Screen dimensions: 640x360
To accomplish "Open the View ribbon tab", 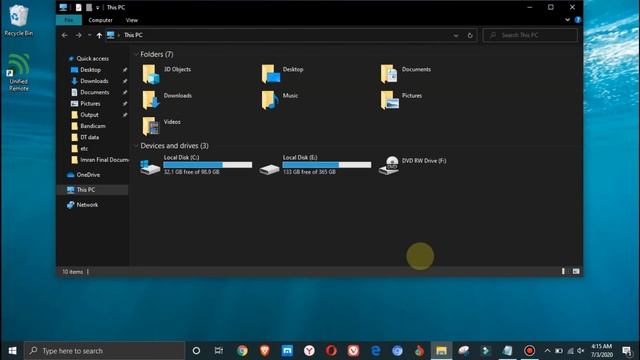I will point(131,20).
